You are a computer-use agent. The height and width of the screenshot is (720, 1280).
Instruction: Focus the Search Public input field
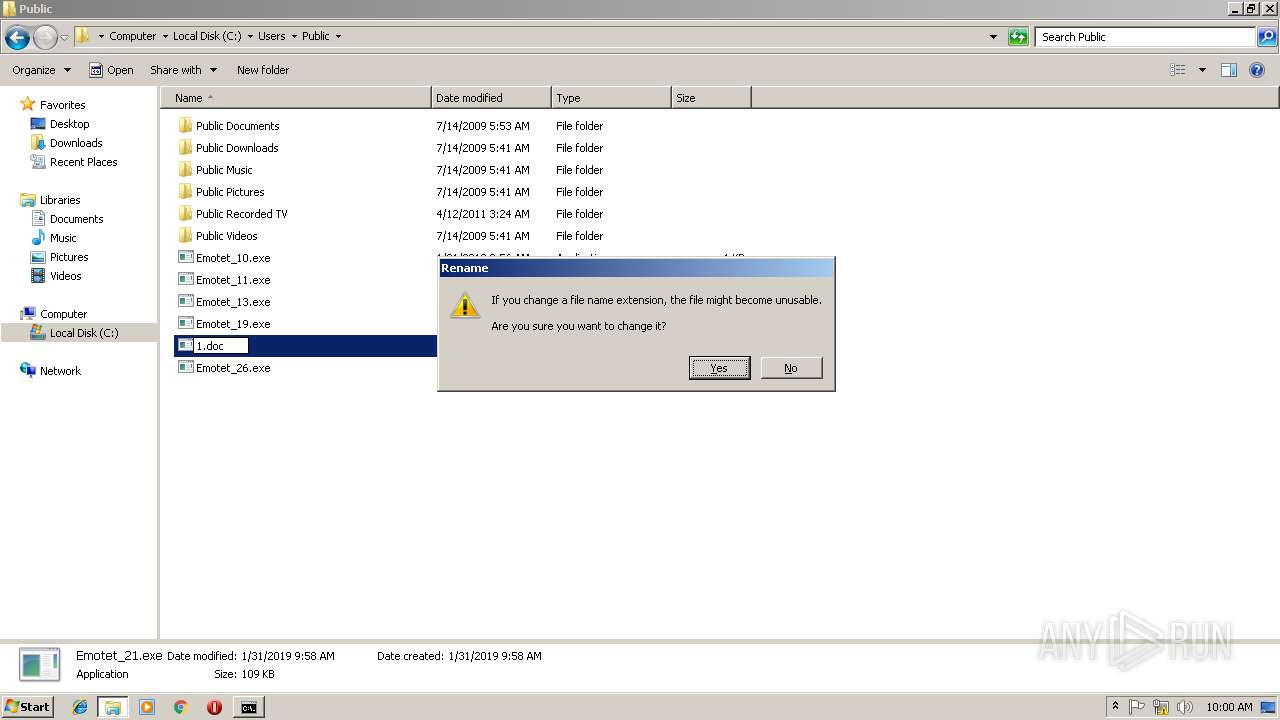1146,37
